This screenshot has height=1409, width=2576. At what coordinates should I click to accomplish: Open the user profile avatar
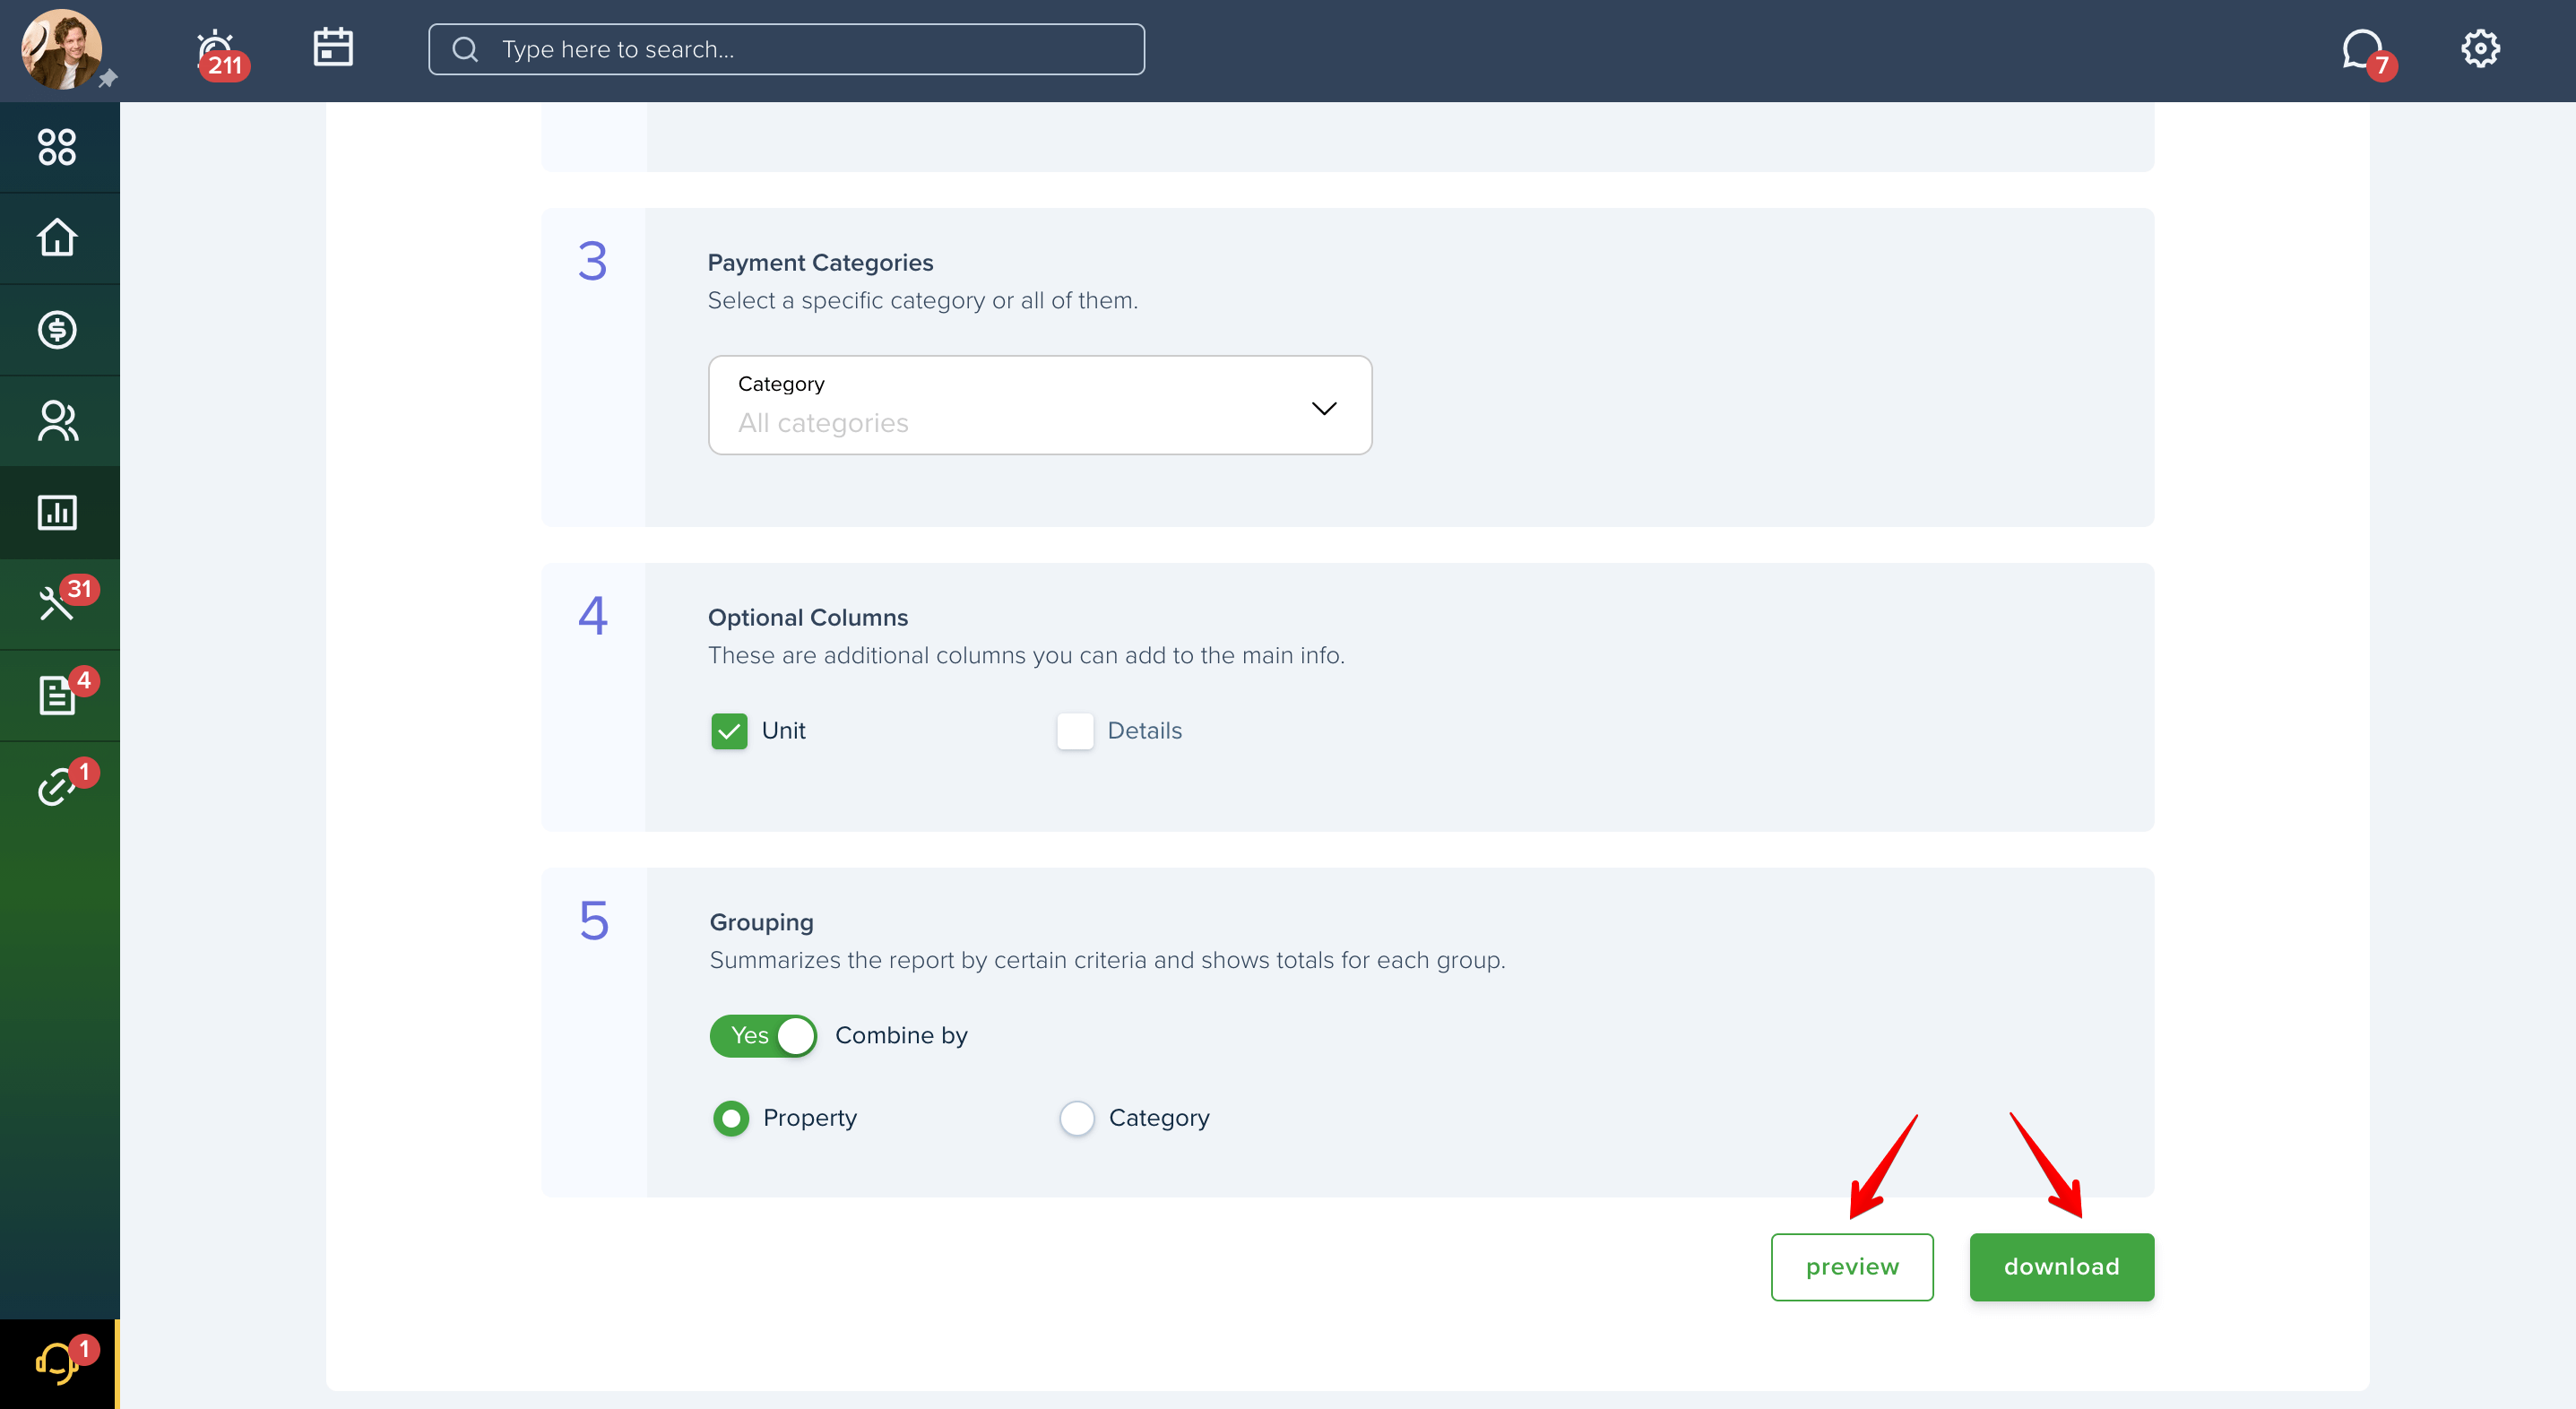61,49
